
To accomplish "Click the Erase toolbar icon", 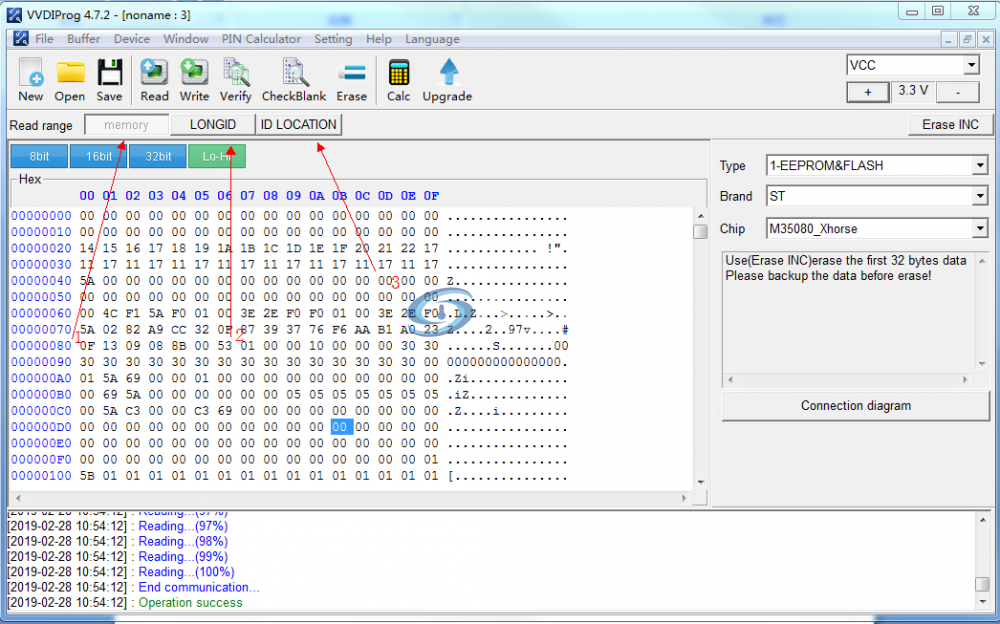I will click(351, 80).
